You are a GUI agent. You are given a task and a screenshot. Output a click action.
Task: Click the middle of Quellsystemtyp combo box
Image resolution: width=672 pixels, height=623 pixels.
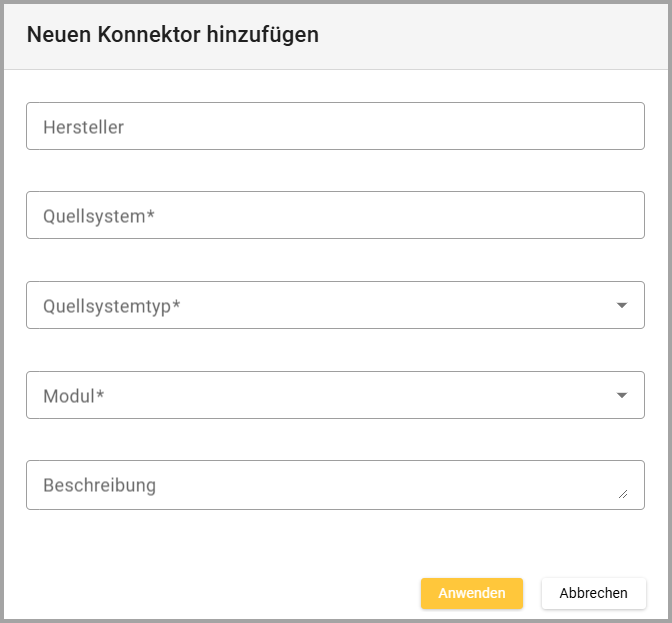[335, 305]
